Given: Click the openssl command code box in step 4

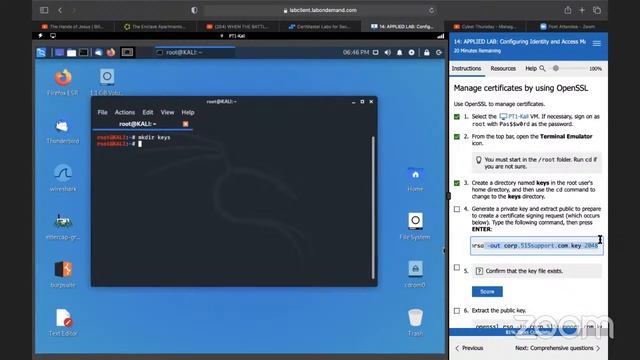Looking at the screenshot, I should (x=536, y=246).
